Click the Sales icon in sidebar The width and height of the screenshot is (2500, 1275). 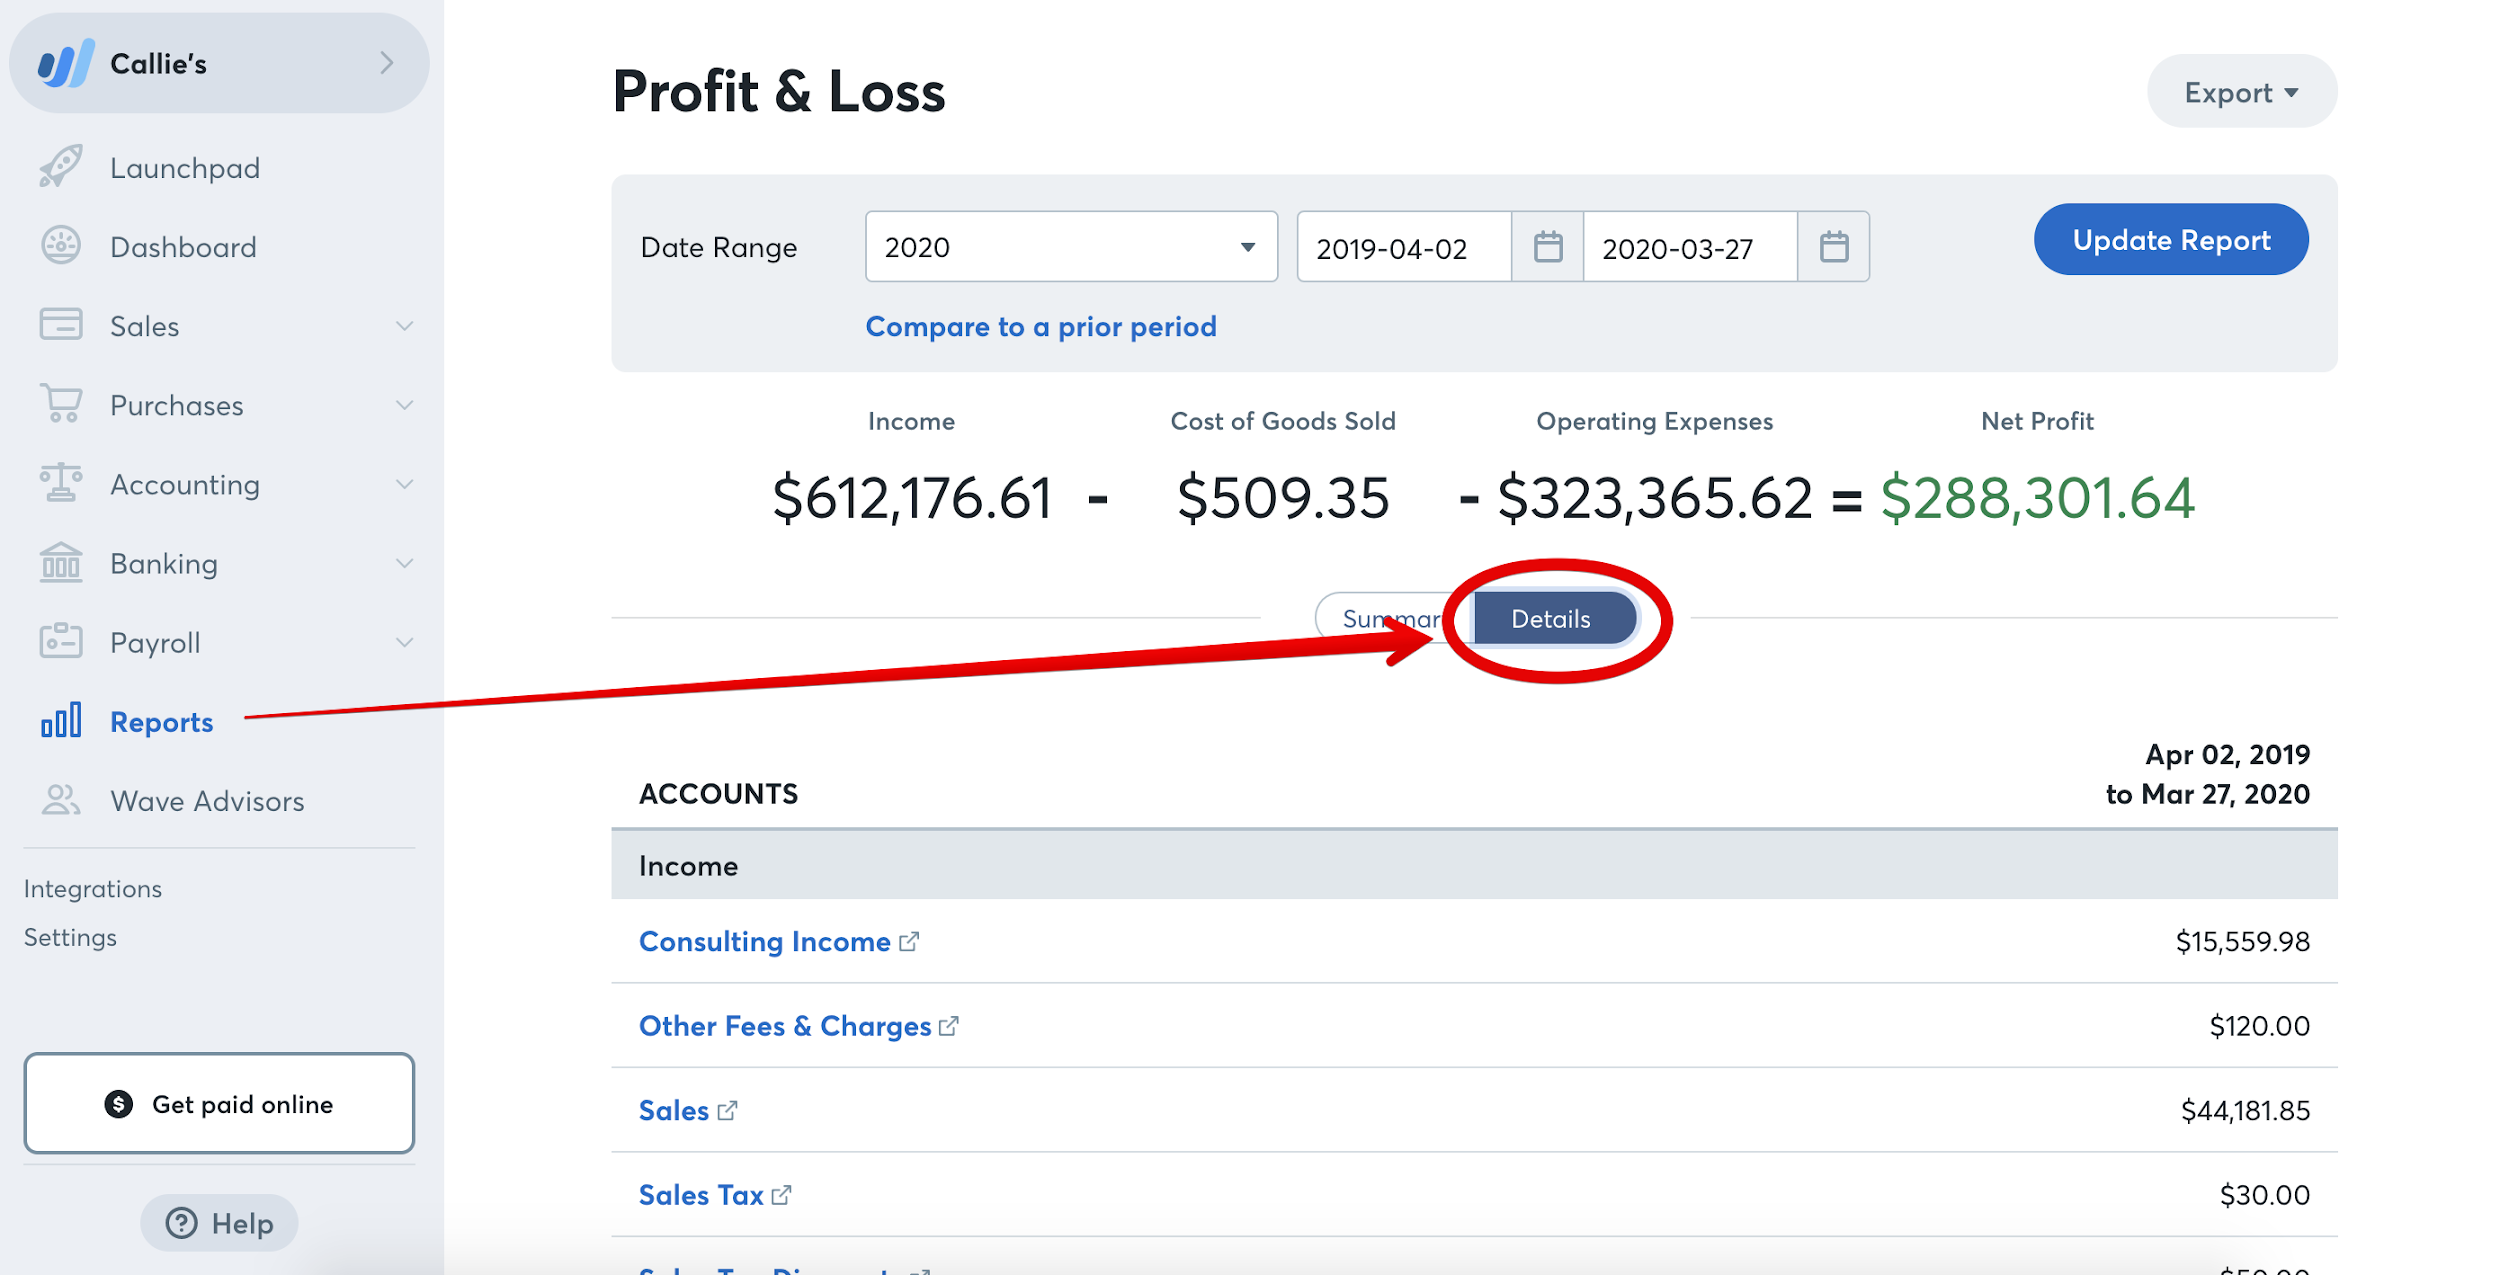tap(60, 324)
